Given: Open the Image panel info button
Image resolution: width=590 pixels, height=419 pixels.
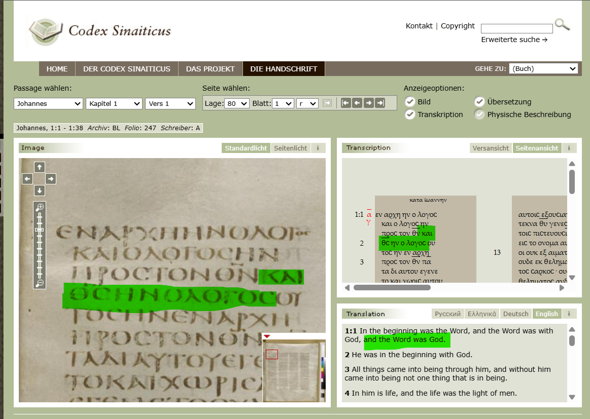Looking at the screenshot, I should 318,148.
